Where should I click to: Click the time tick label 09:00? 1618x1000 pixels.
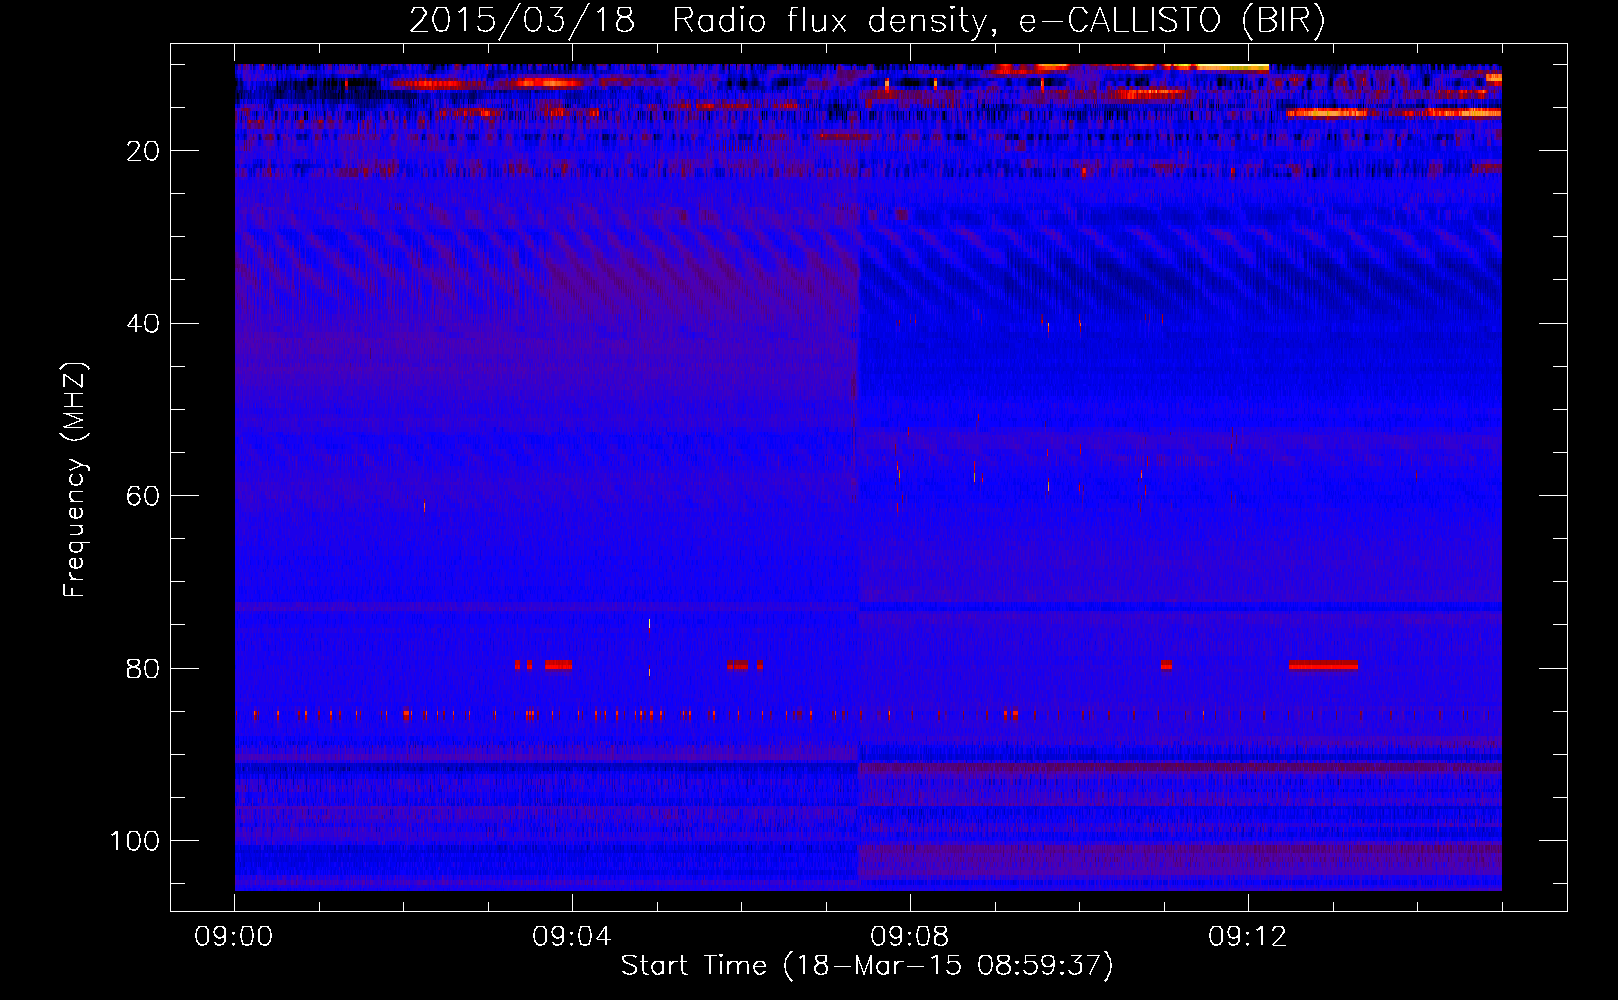[234, 937]
